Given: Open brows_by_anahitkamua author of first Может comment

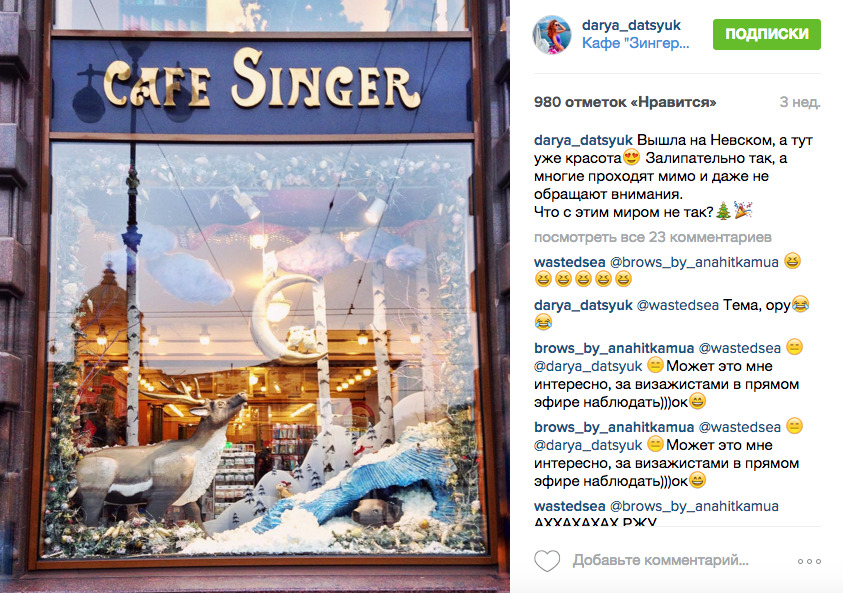Looking at the screenshot, I should (614, 348).
